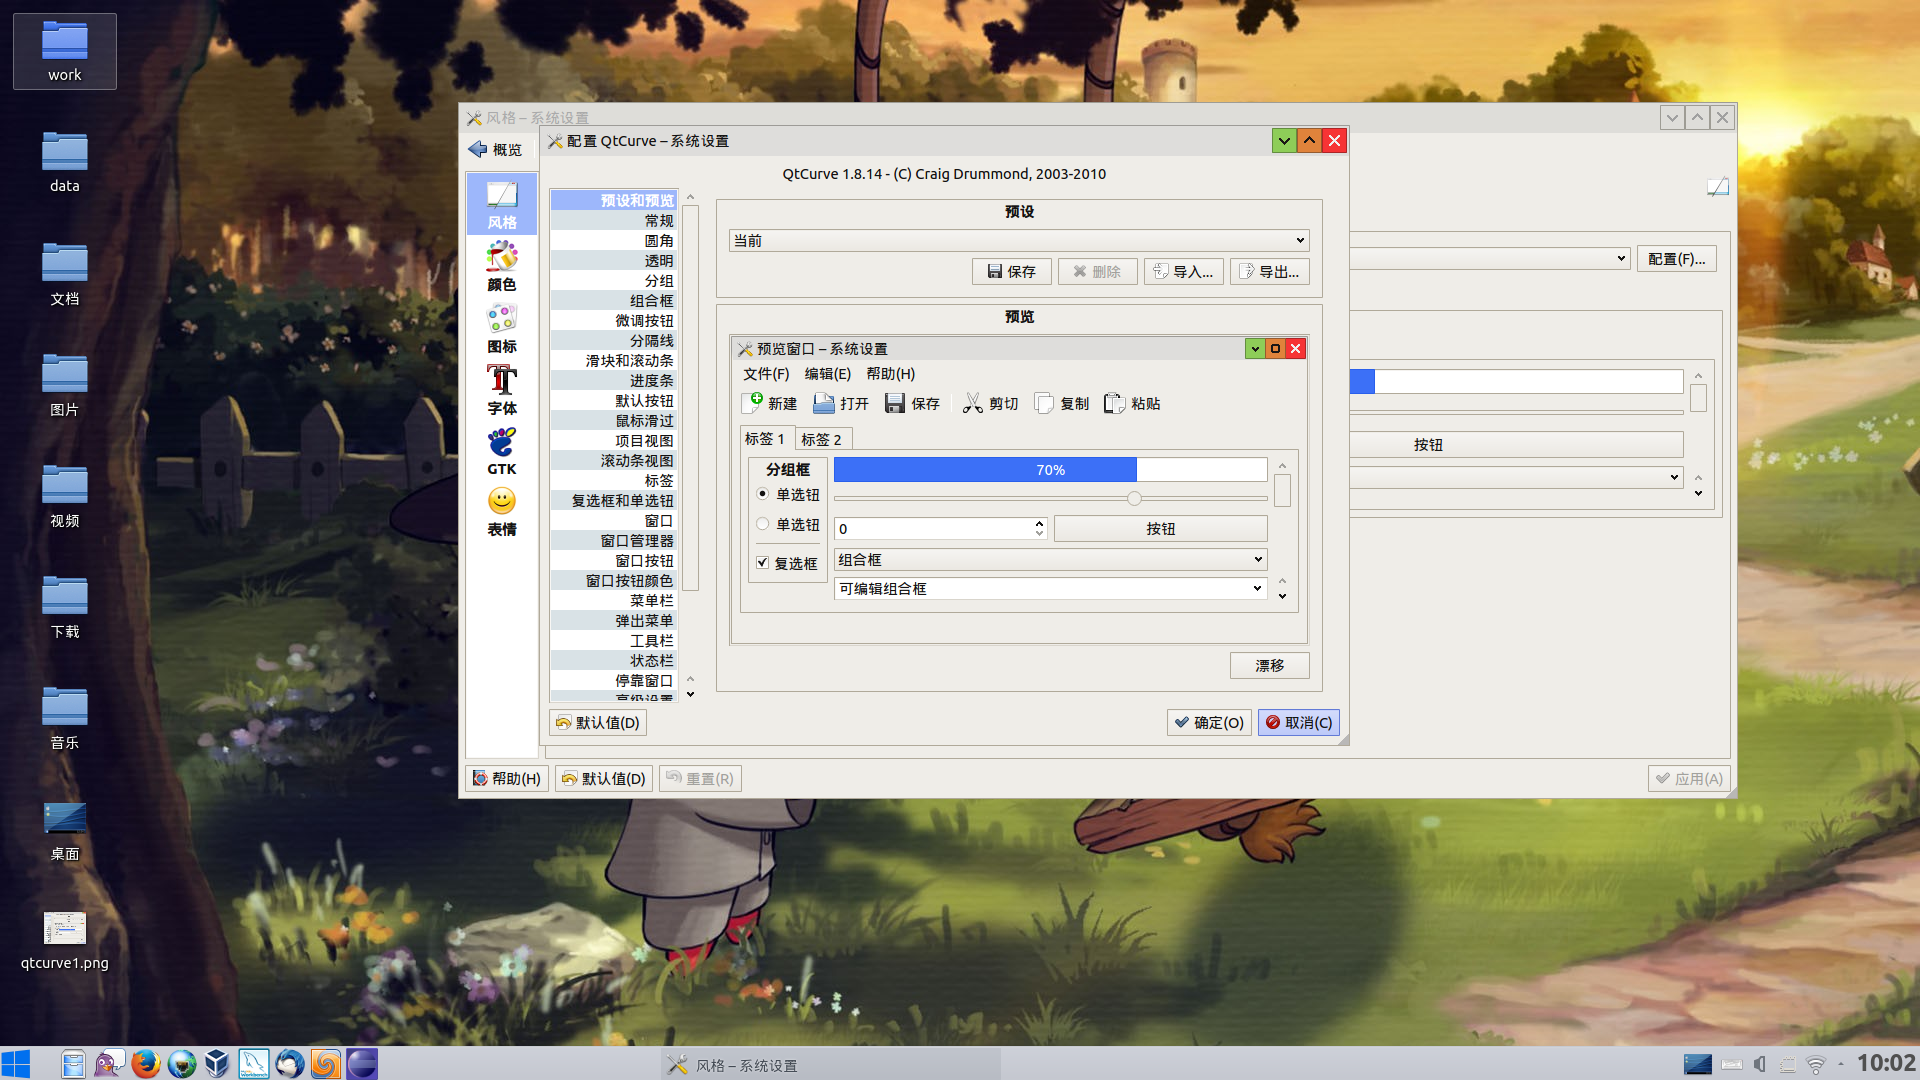
Task: Switch to 标签 1 tab
Action: pyautogui.click(x=765, y=438)
